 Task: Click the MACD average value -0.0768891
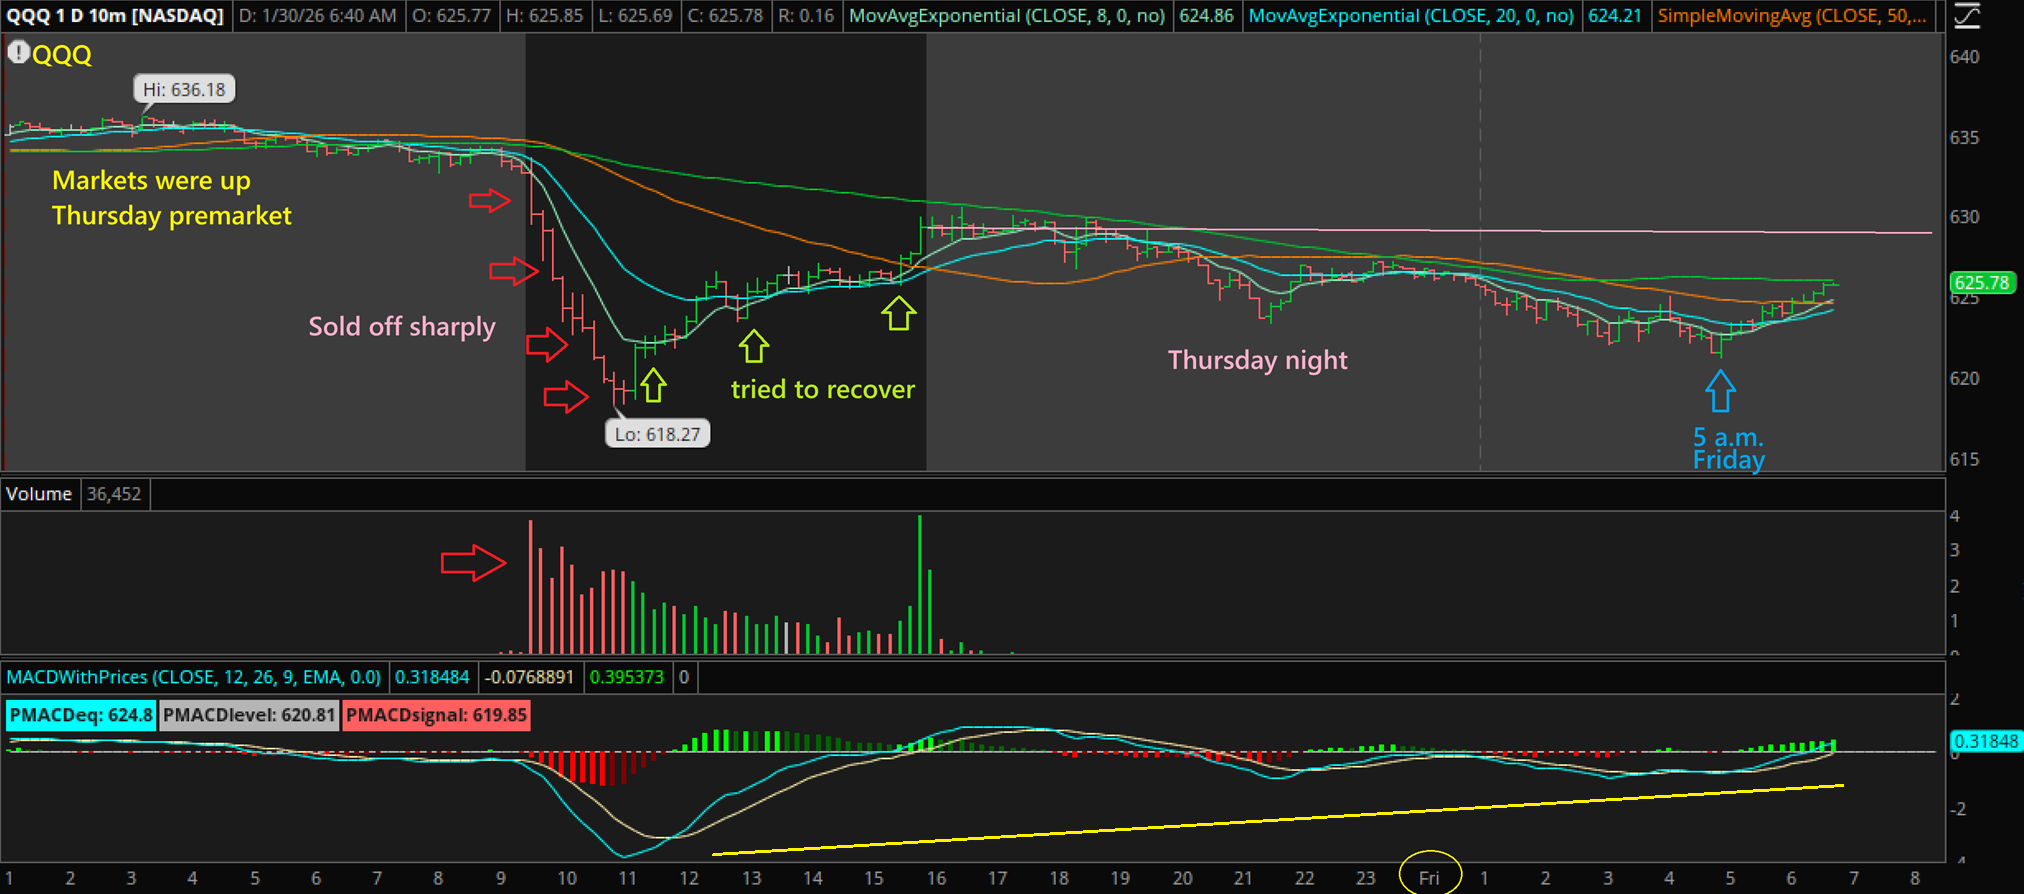(x=529, y=677)
